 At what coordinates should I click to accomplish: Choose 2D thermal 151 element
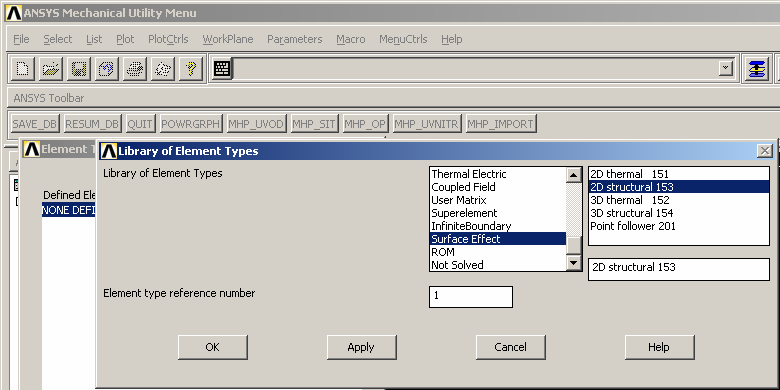tap(679, 174)
